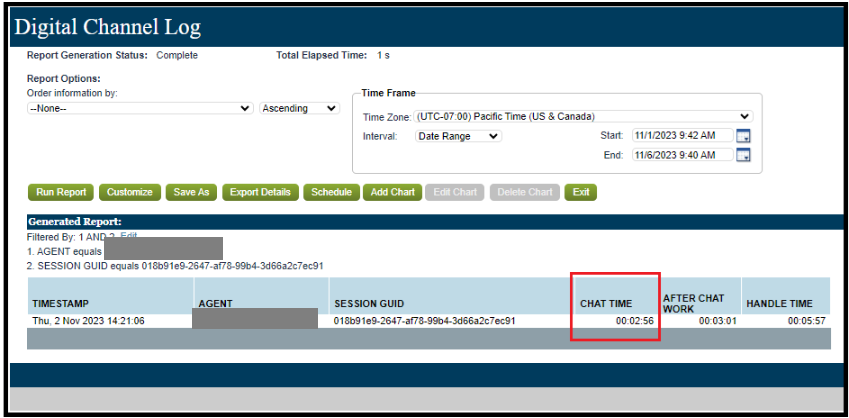This screenshot has width=849, height=418.
Task: Click the disabled Edit Chart button
Action: tap(455, 192)
